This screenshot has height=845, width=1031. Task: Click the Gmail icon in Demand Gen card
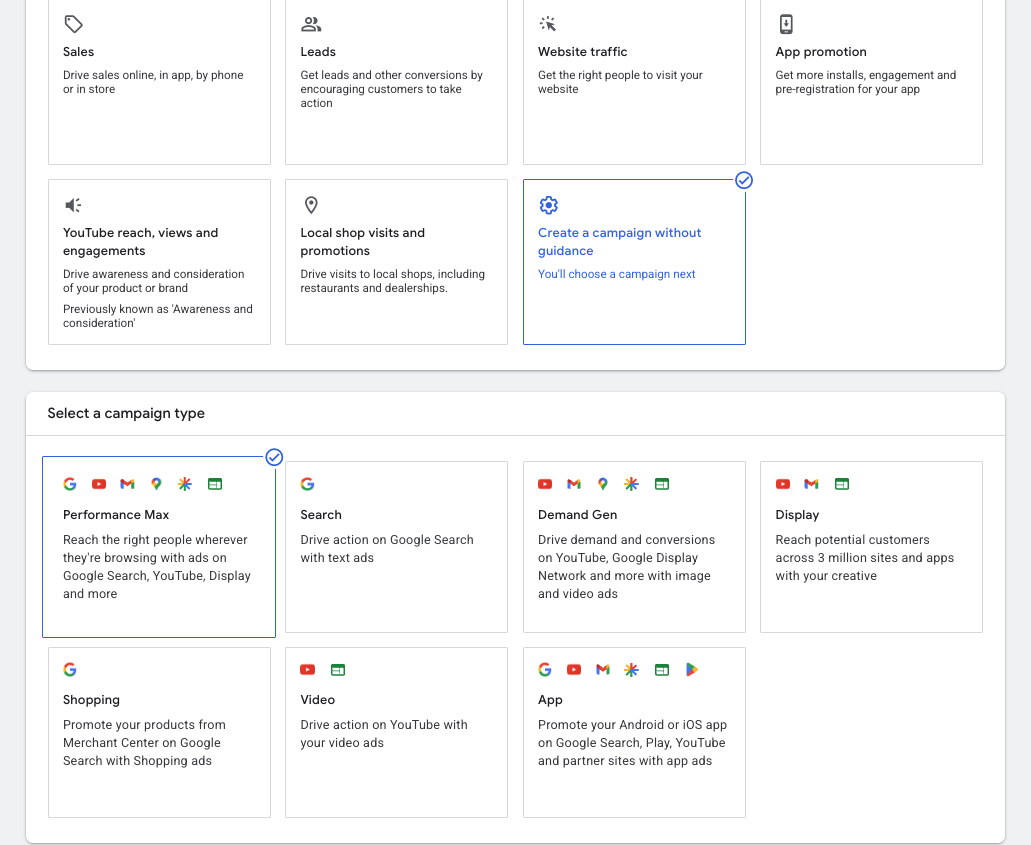click(574, 484)
